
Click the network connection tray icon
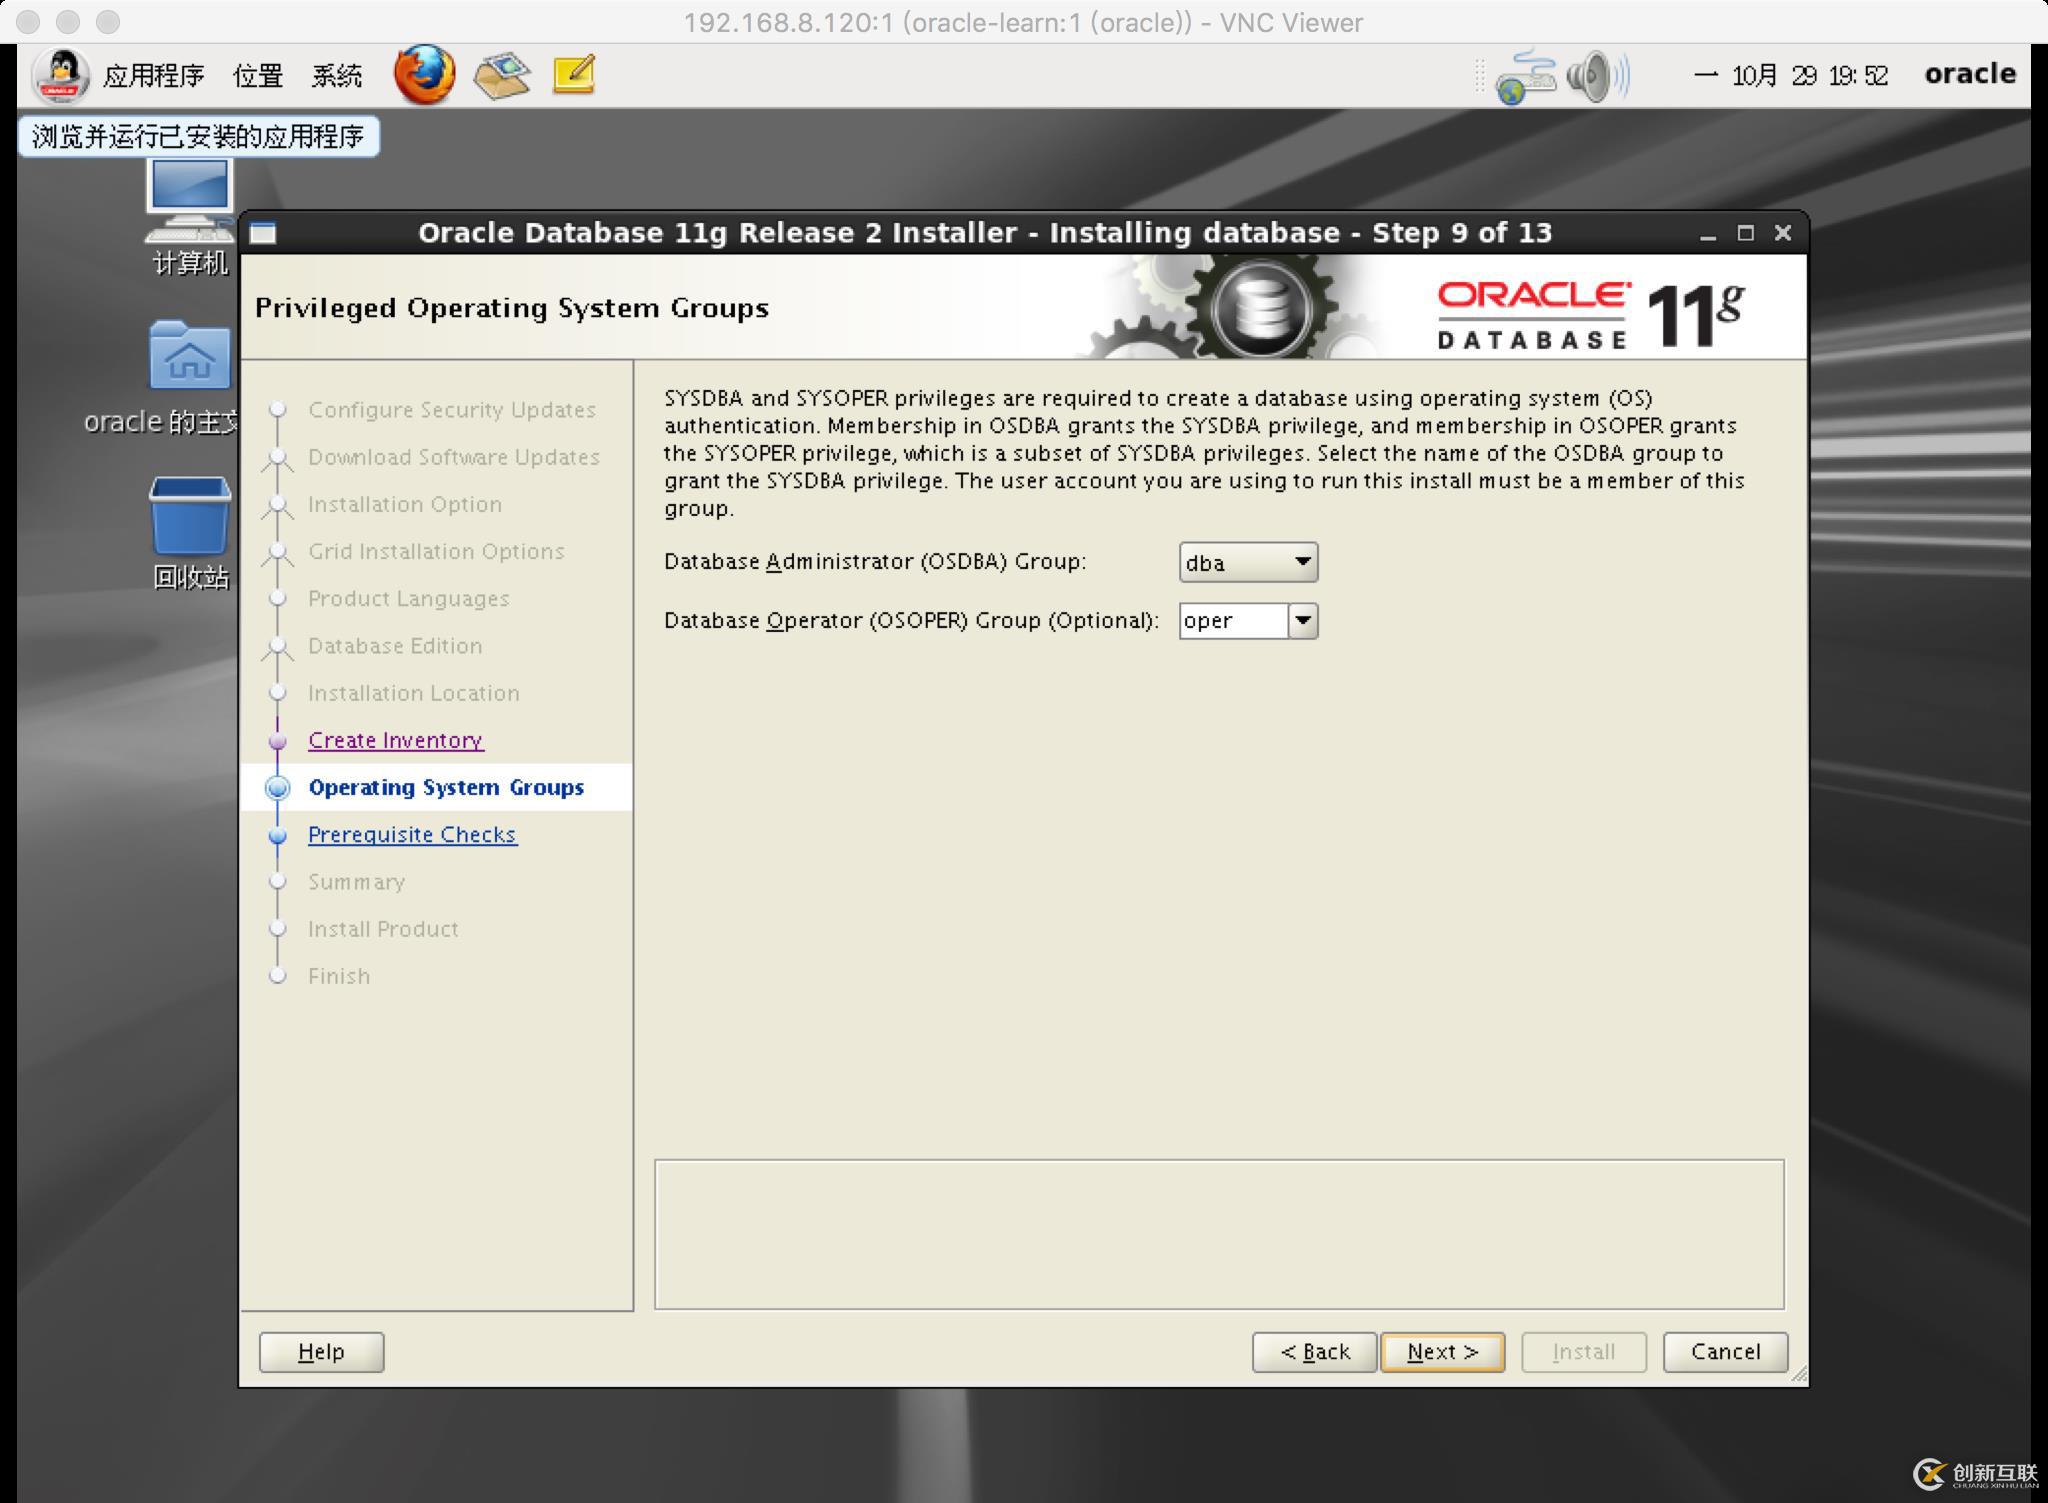click(1525, 76)
